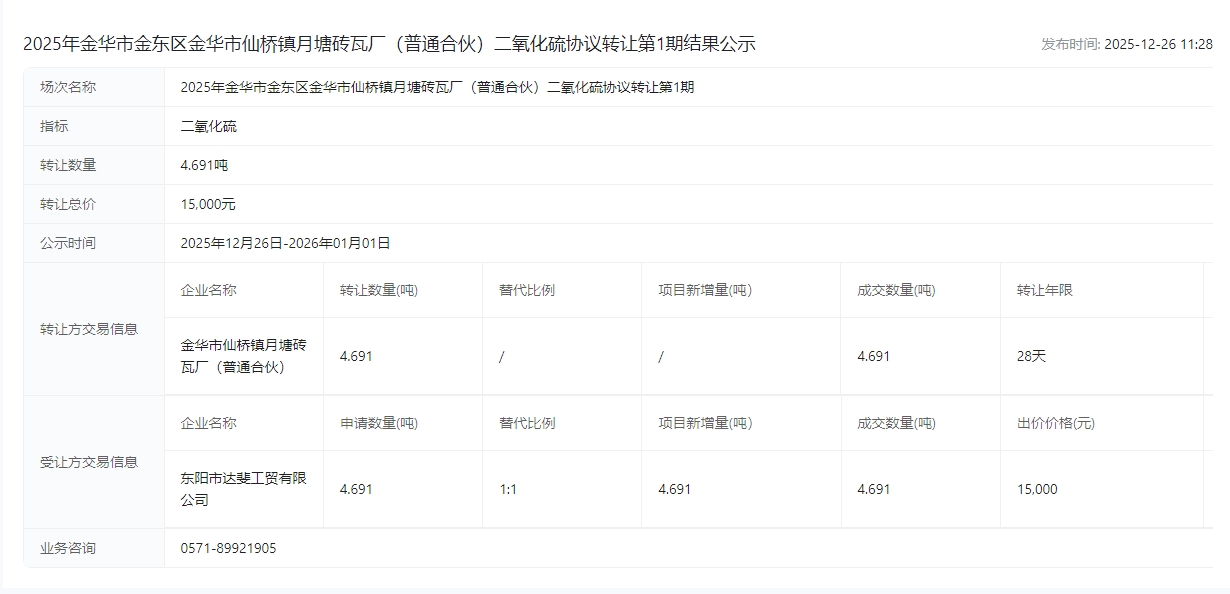Click the 二氧化硫 value in the 指标 row

pos(208,126)
